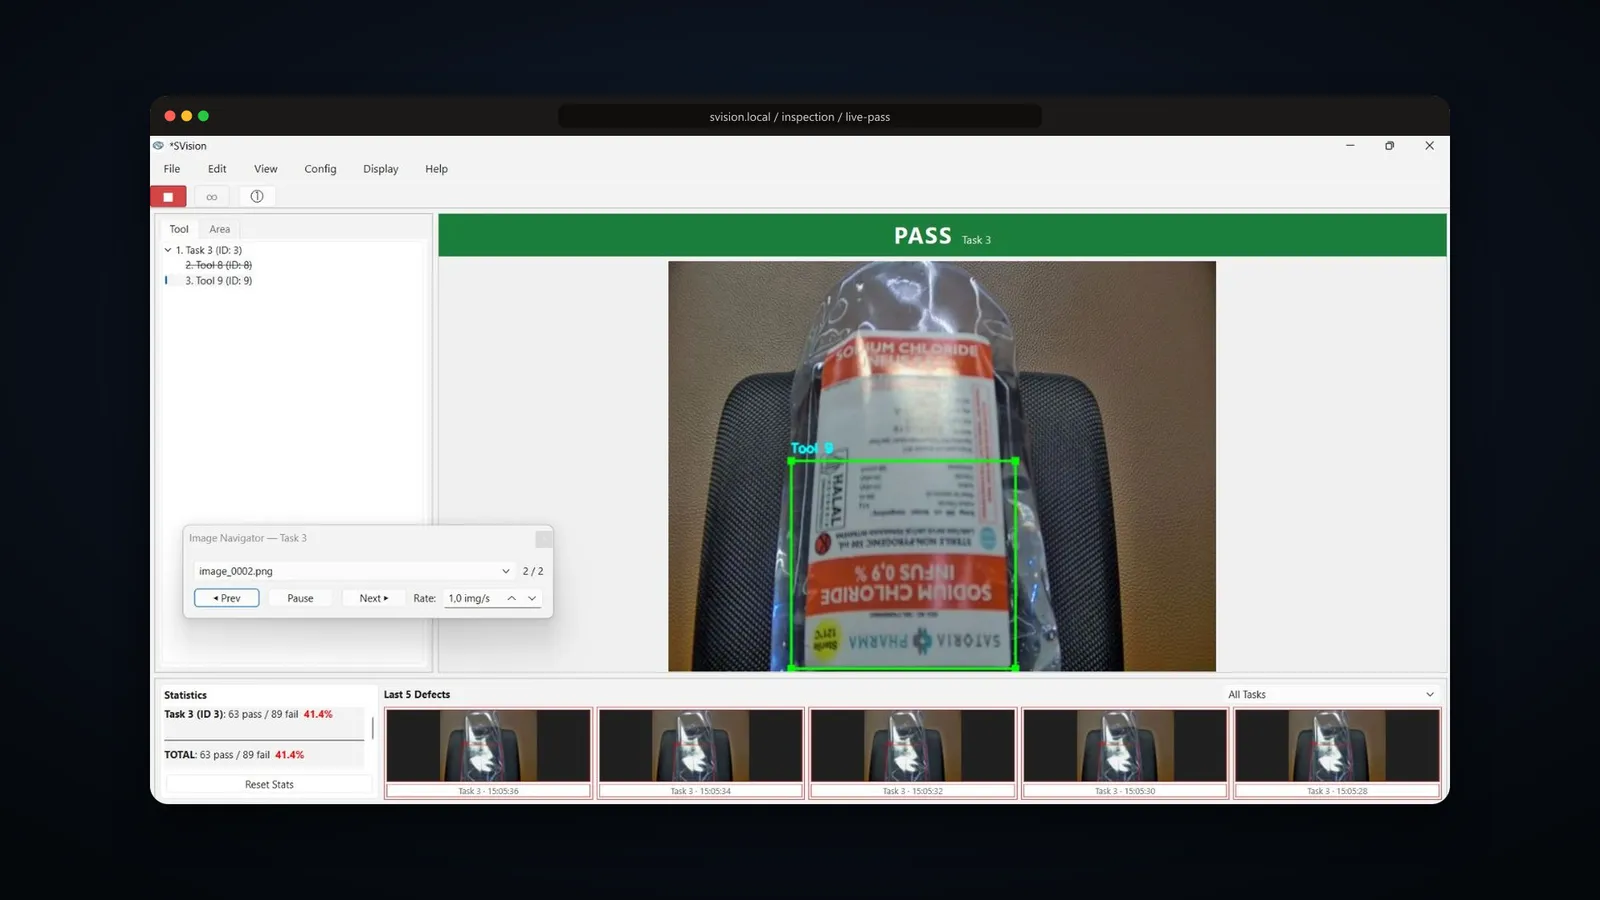Select Tool 9 (ID: 9) in tree
Screen dimensions: 1600x900
(x=218, y=281)
